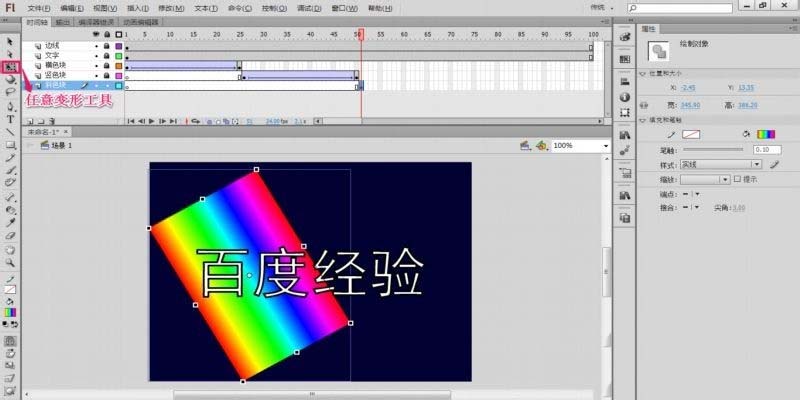Switch to the 输出 tab
Screen dimensions: 800x400
(63, 22)
